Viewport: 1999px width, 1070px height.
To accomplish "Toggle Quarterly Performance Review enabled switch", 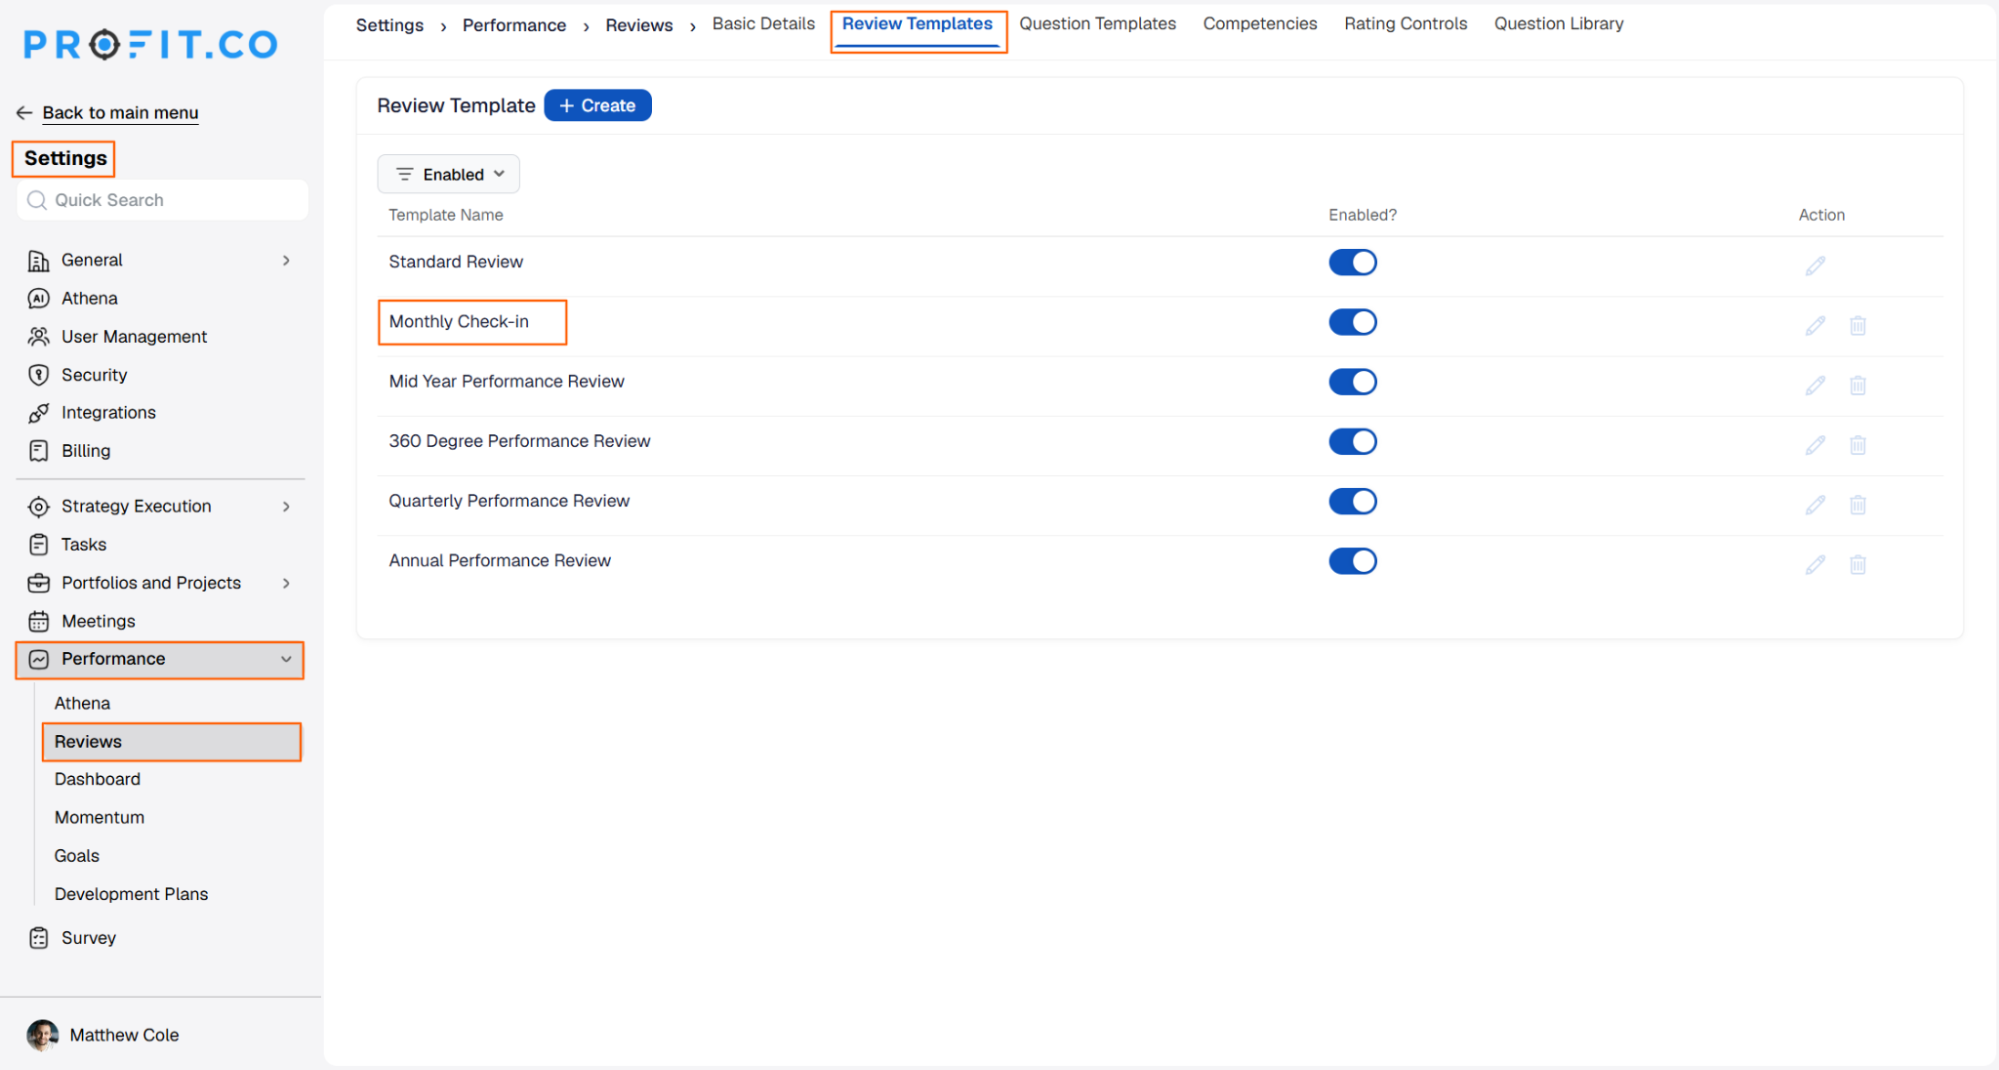I will click(x=1352, y=501).
